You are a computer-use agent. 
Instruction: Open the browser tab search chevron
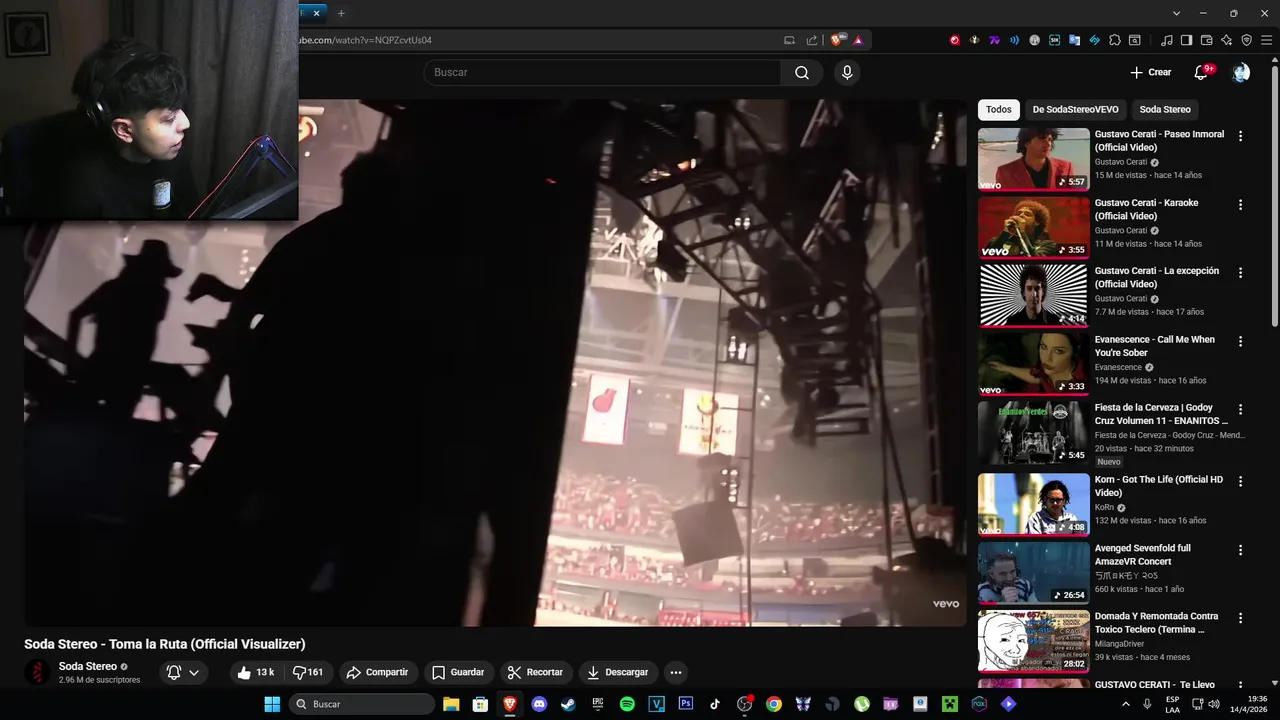[1177, 13]
